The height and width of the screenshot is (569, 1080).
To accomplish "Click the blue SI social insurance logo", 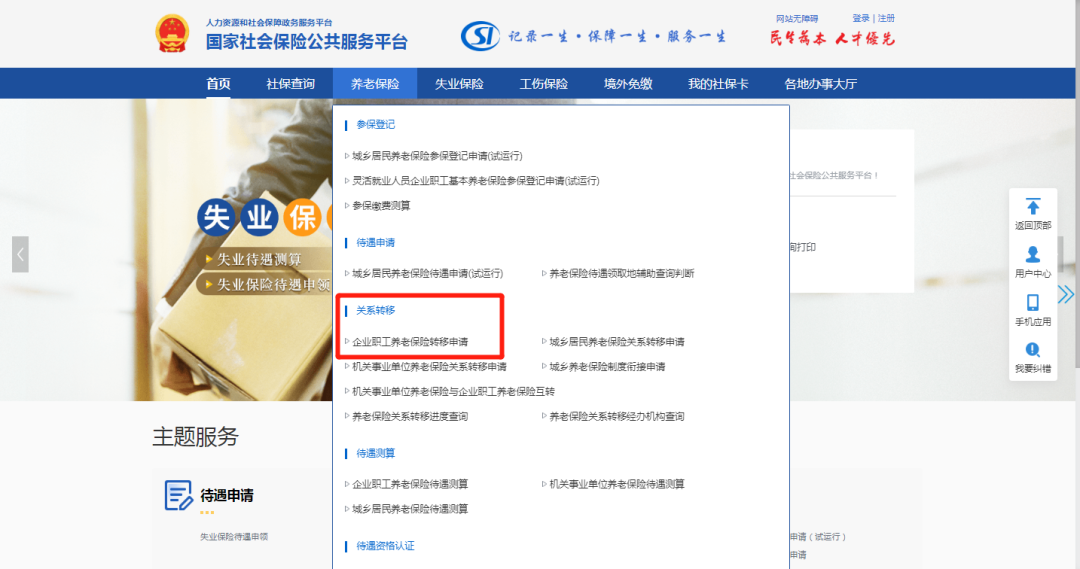I will pyautogui.click(x=480, y=36).
